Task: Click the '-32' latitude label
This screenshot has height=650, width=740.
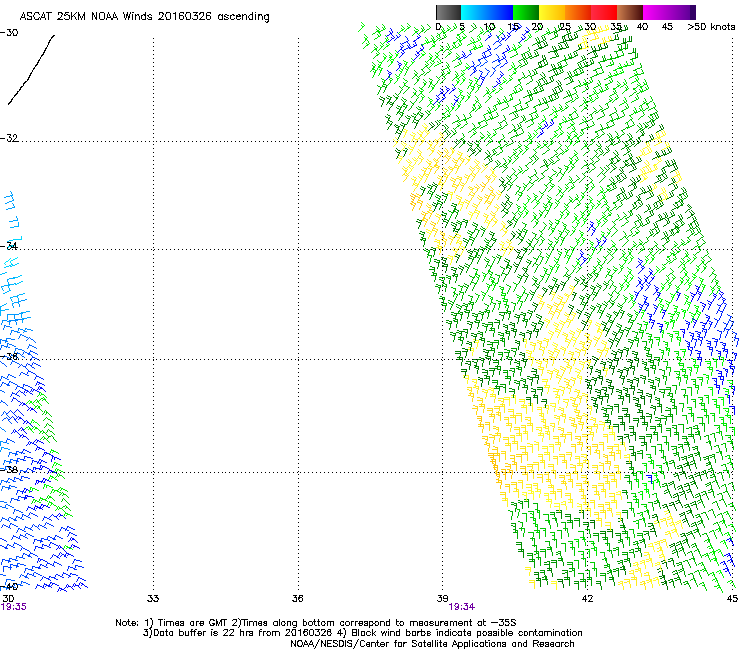Action: pyautogui.click(x=9, y=138)
